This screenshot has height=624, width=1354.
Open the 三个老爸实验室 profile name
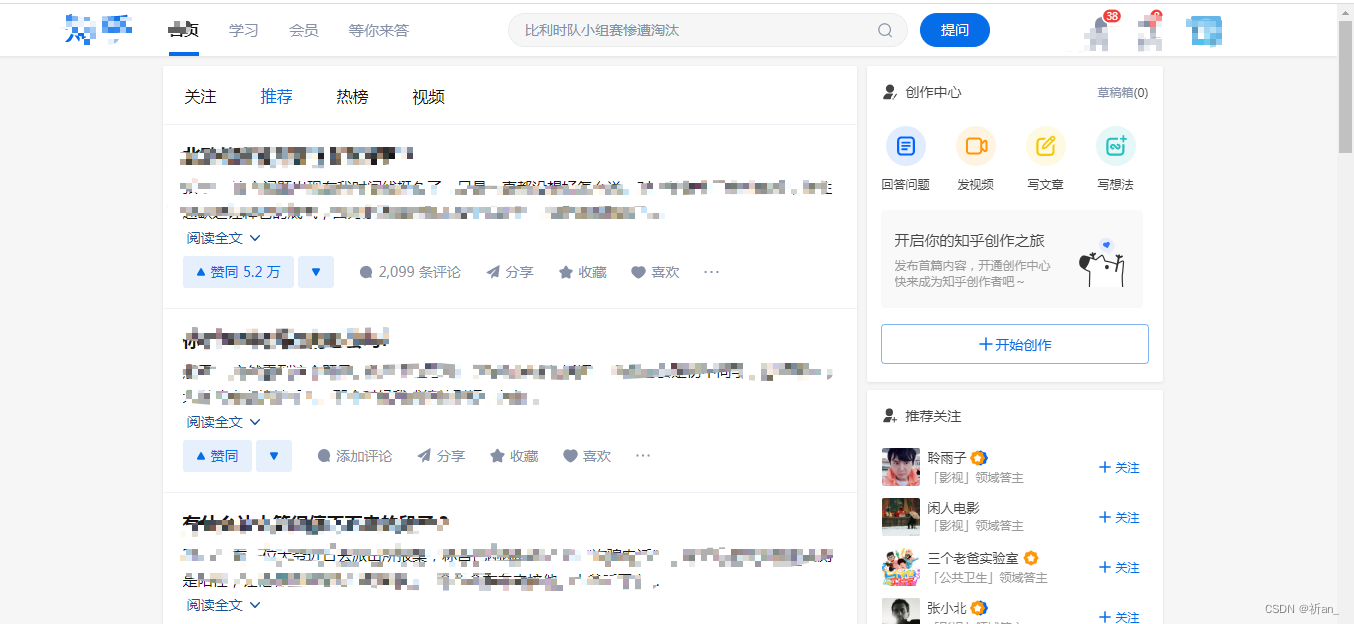(x=973, y=558)
